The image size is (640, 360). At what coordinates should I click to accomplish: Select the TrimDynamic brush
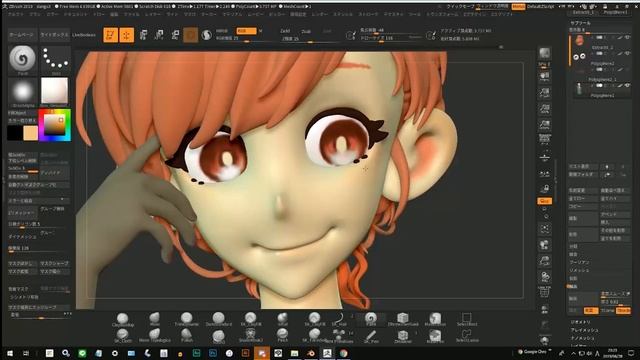point(187,320)
